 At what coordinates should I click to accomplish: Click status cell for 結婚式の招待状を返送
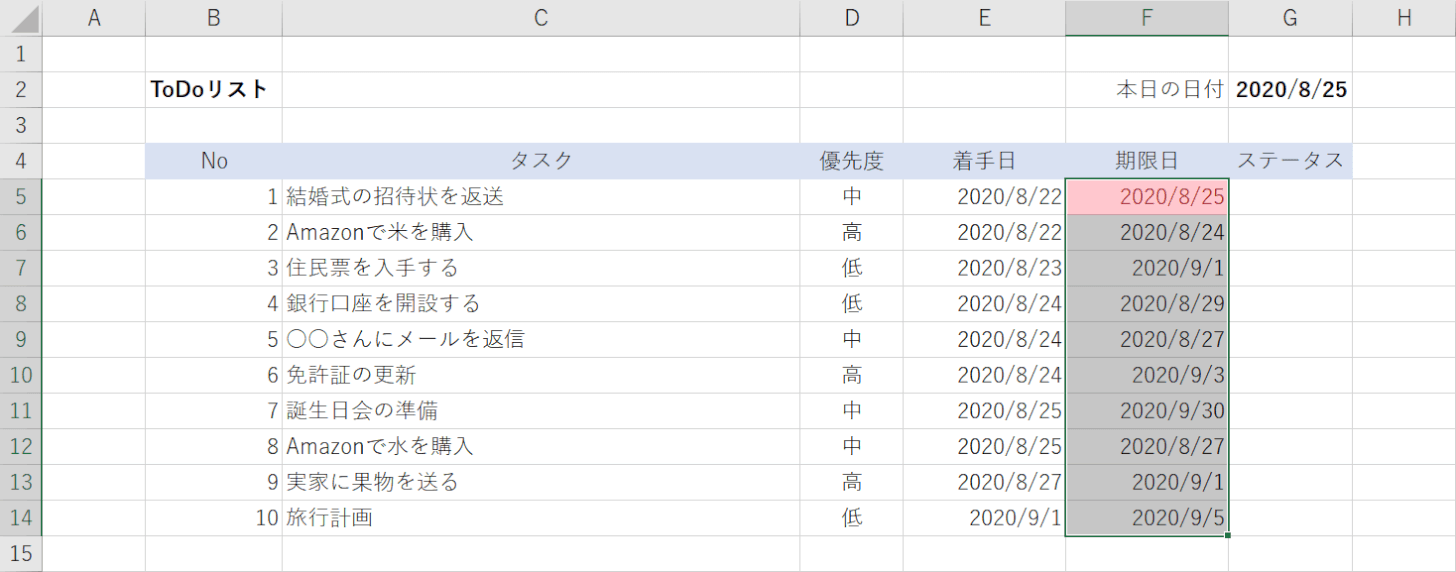coord(1291,197)
